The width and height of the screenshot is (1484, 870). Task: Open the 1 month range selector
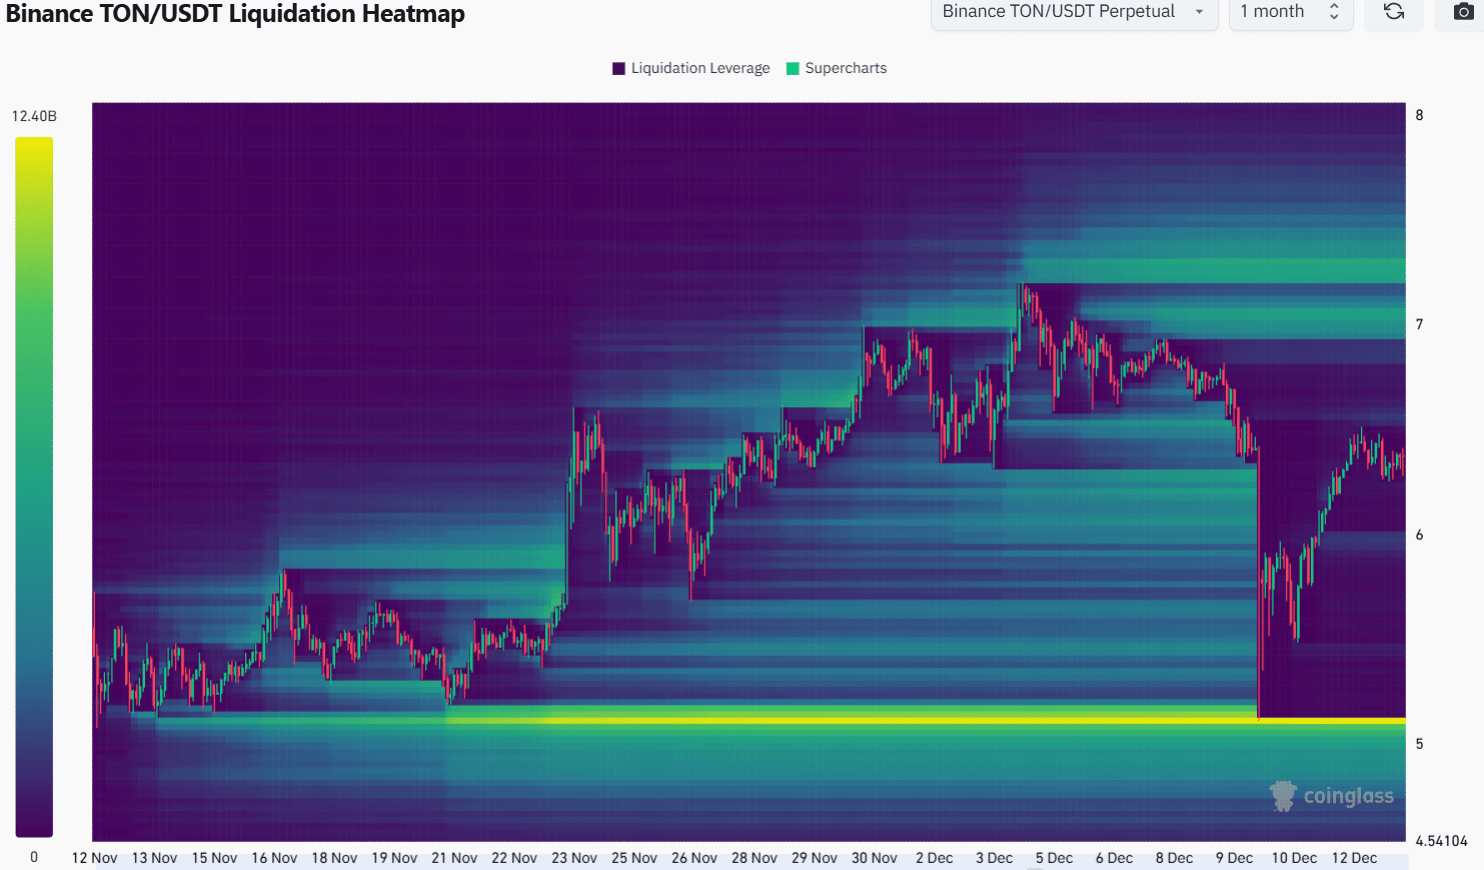tap(1290, 12)
